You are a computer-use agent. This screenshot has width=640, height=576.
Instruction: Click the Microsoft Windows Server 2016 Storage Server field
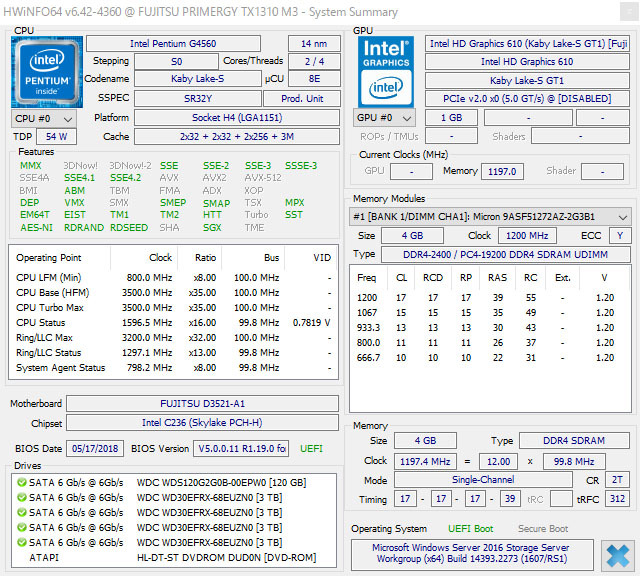pyautogui.click(x=472, y=554)
